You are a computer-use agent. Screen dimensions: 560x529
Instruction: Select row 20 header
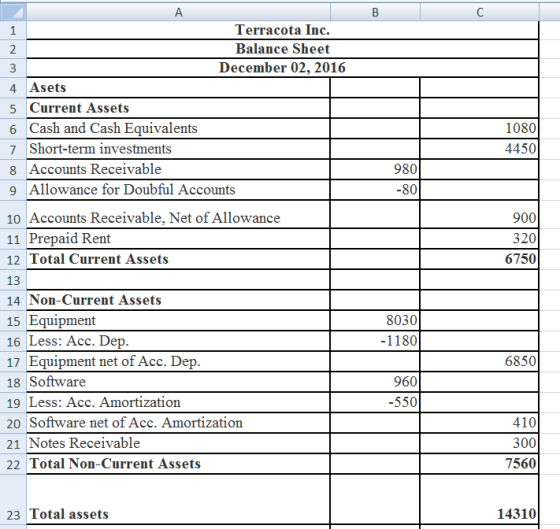coord(13,423)
